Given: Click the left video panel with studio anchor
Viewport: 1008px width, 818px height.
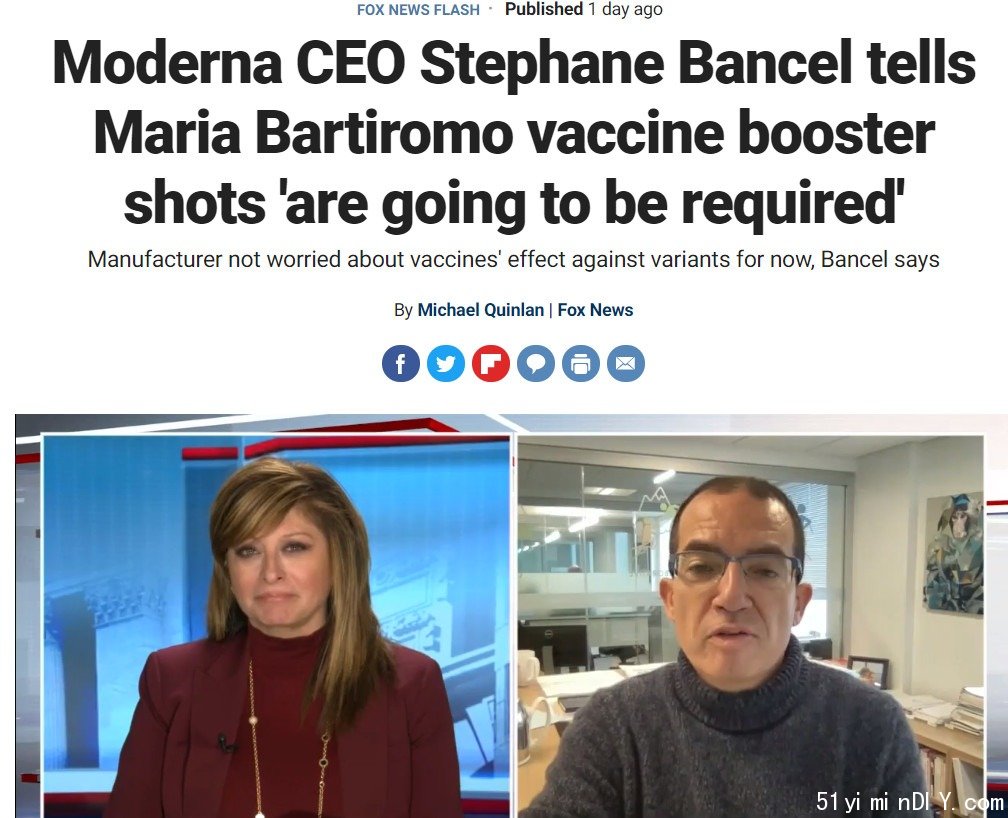Looking at the screenshot, I should click(x=276, y=626).
